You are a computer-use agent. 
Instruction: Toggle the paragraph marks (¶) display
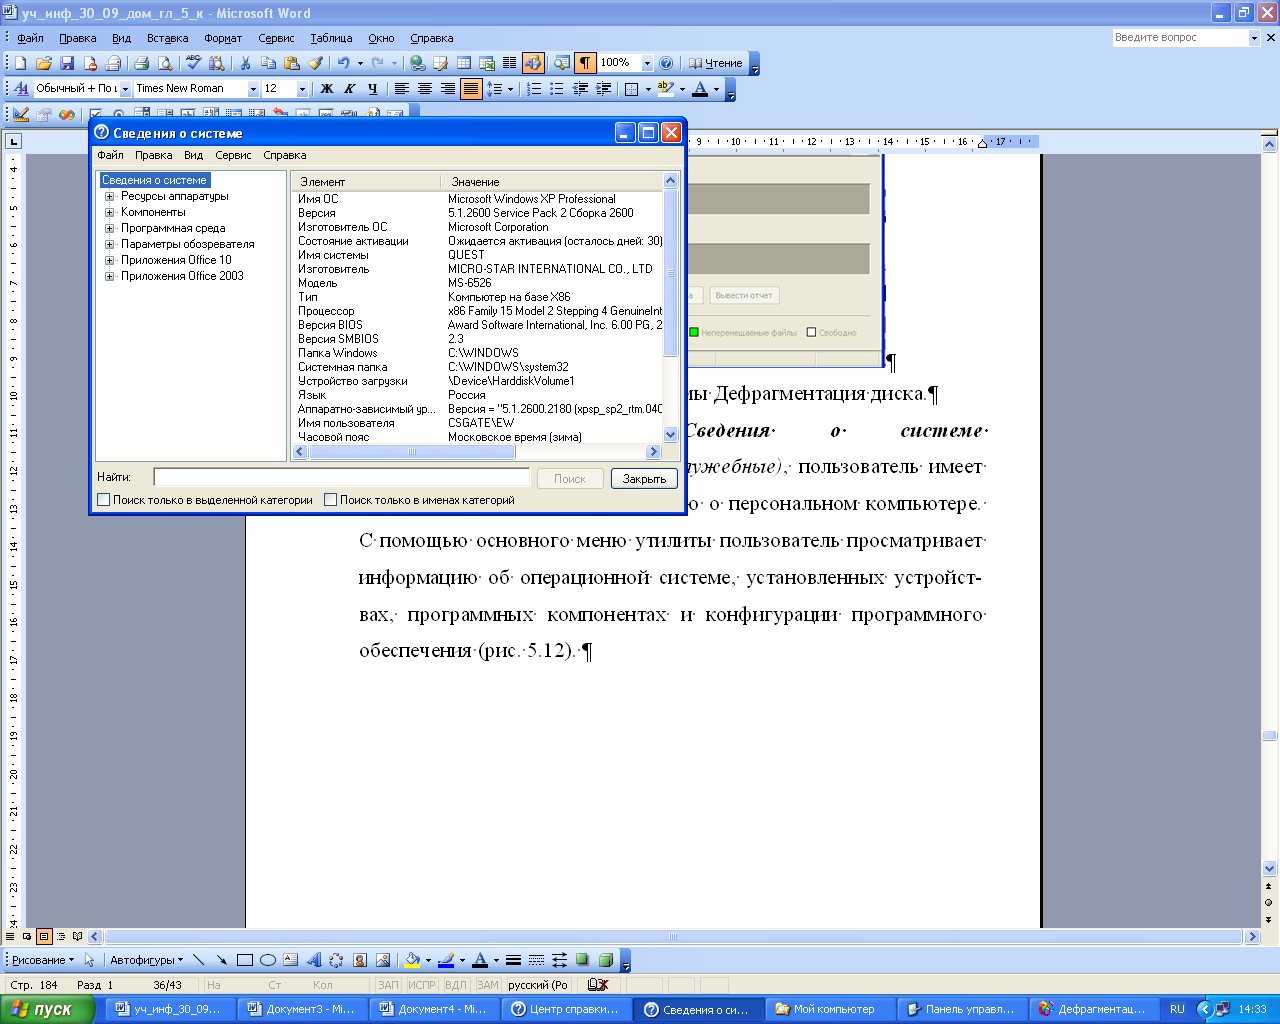click(x=585, y=63)
